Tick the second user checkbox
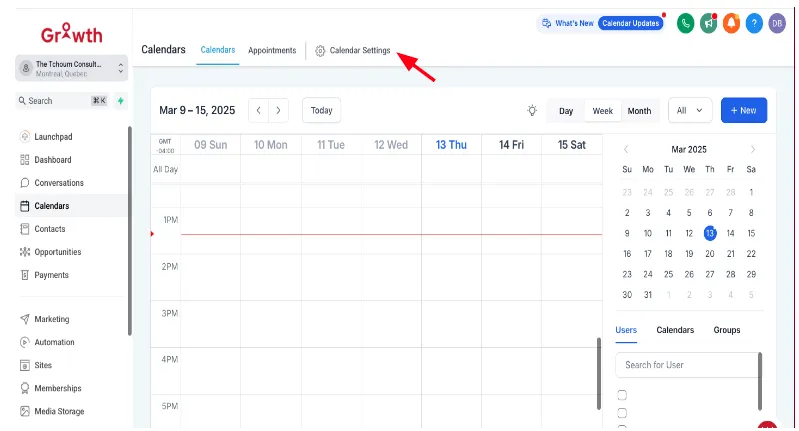 622,413
